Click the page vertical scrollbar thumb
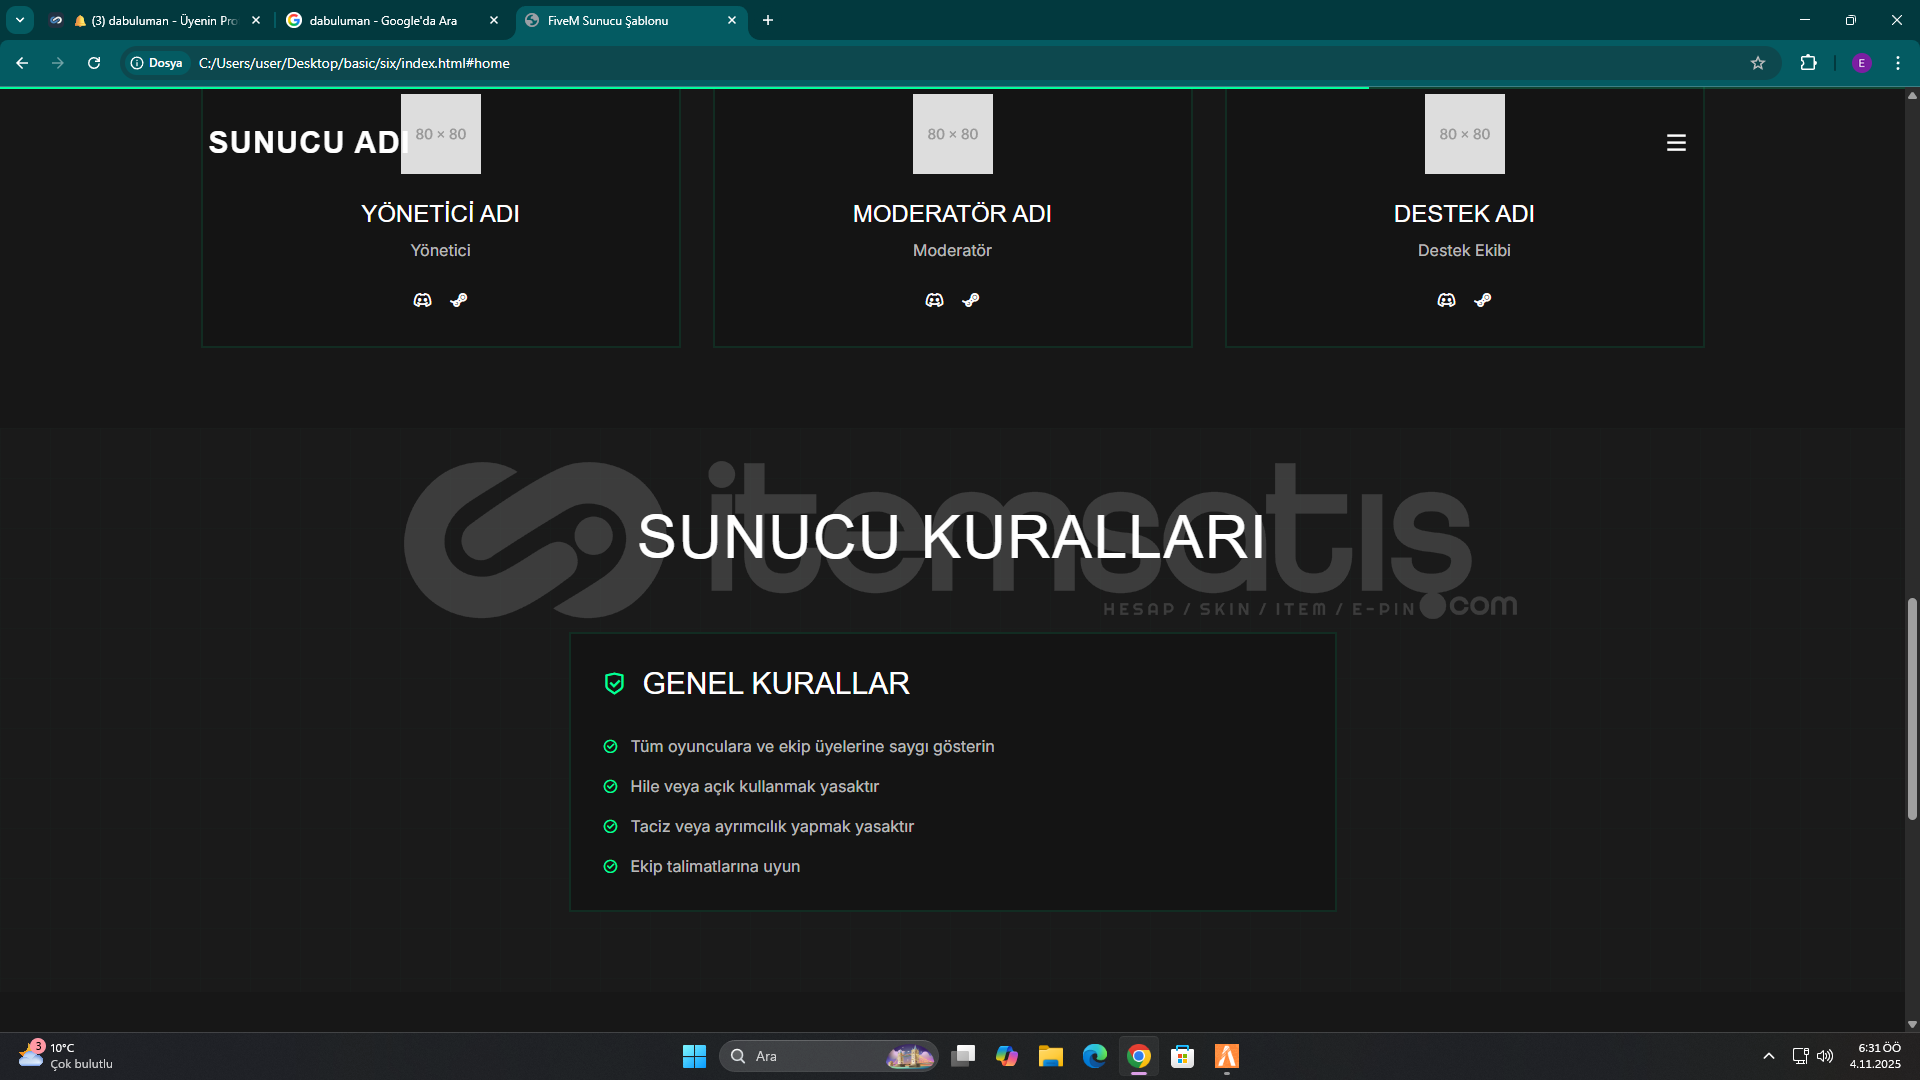This screenshot has width=1920, height=1080. pyautogui.click(x=1912, y=710)
